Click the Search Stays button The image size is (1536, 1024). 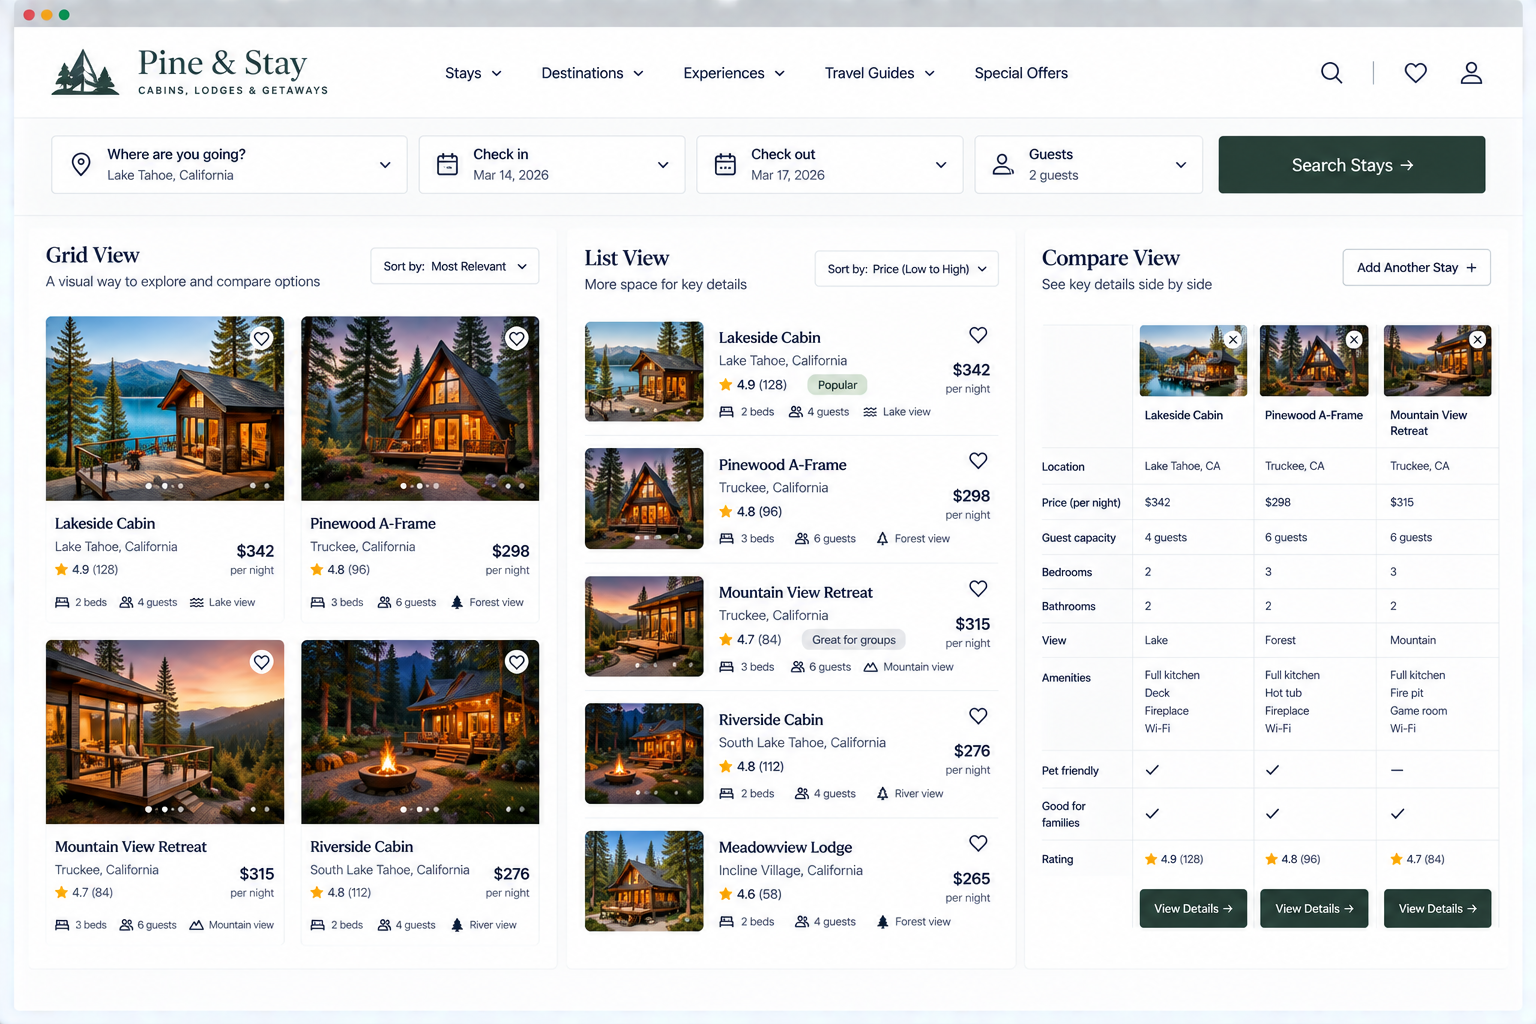click(1352, 165)
